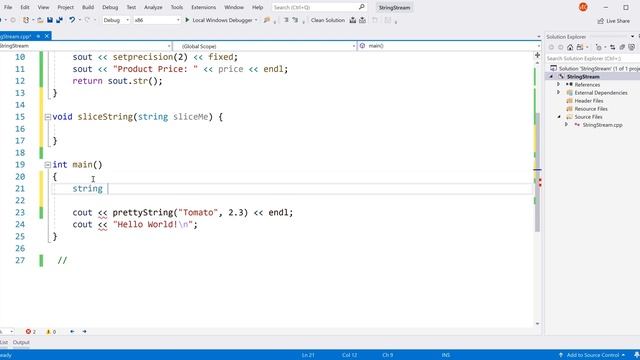Start the Local Windows Debugger play button
Screen dimensions: 640x360
(187, 20)
